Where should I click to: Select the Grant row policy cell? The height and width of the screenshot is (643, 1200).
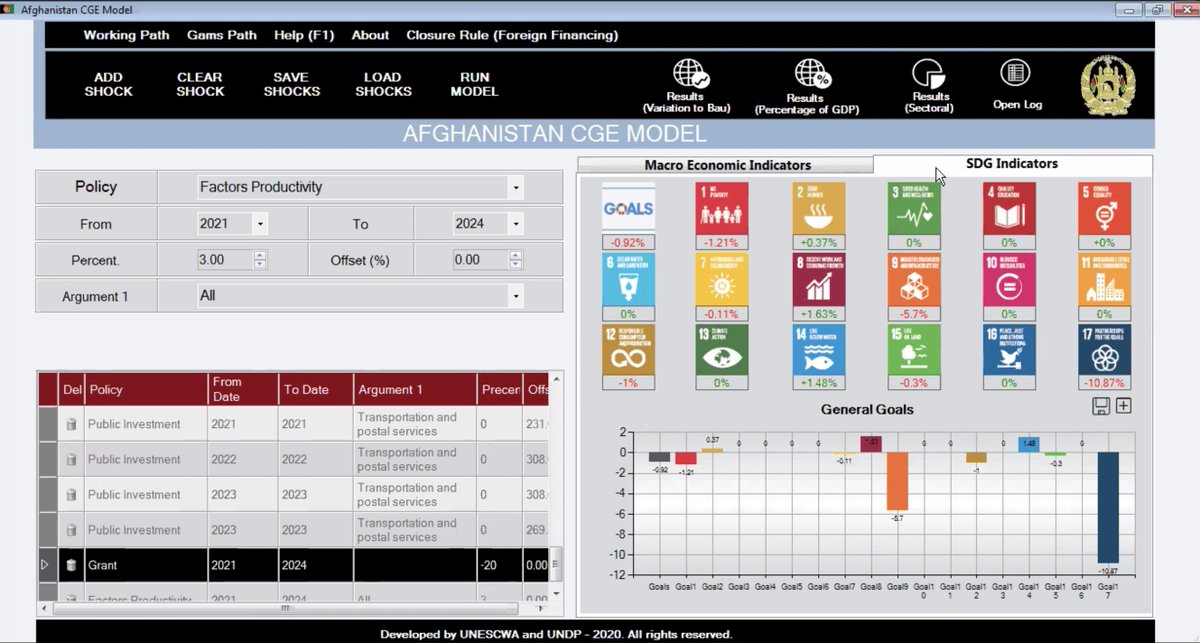point(145,565)
